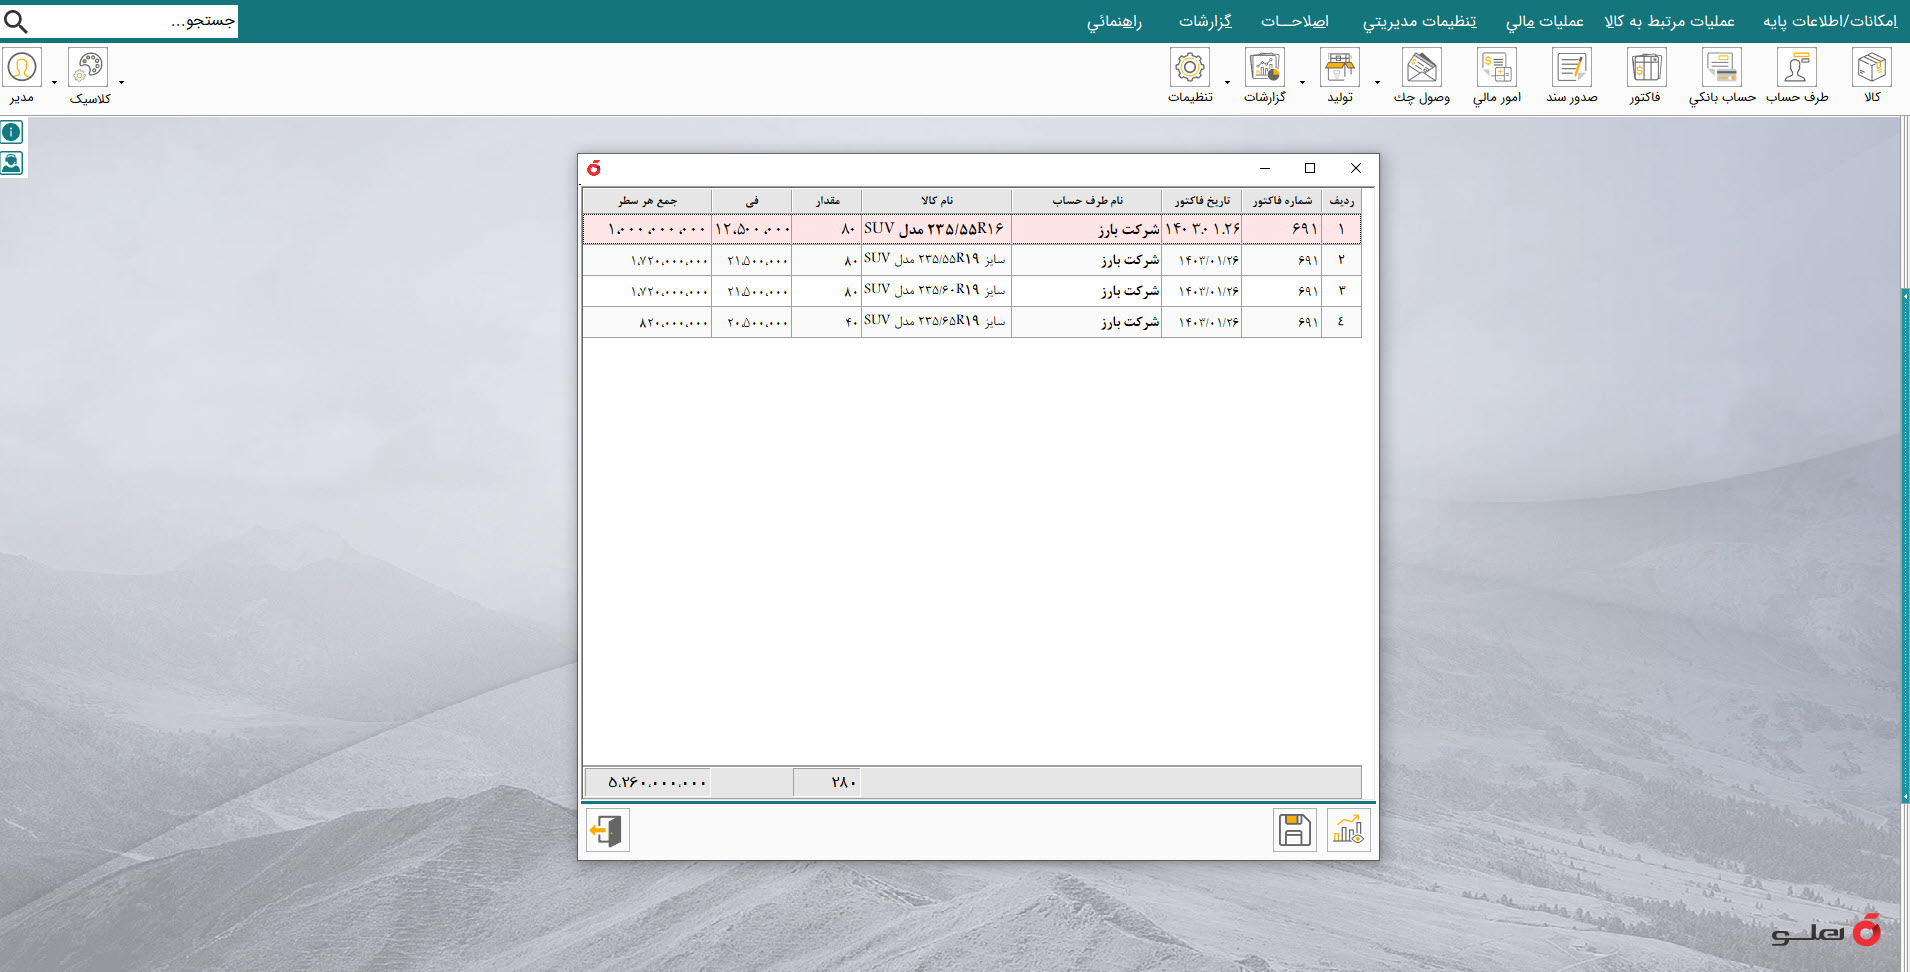Expand the dropdown arrow beside تنظيمات

point(1227,82)
